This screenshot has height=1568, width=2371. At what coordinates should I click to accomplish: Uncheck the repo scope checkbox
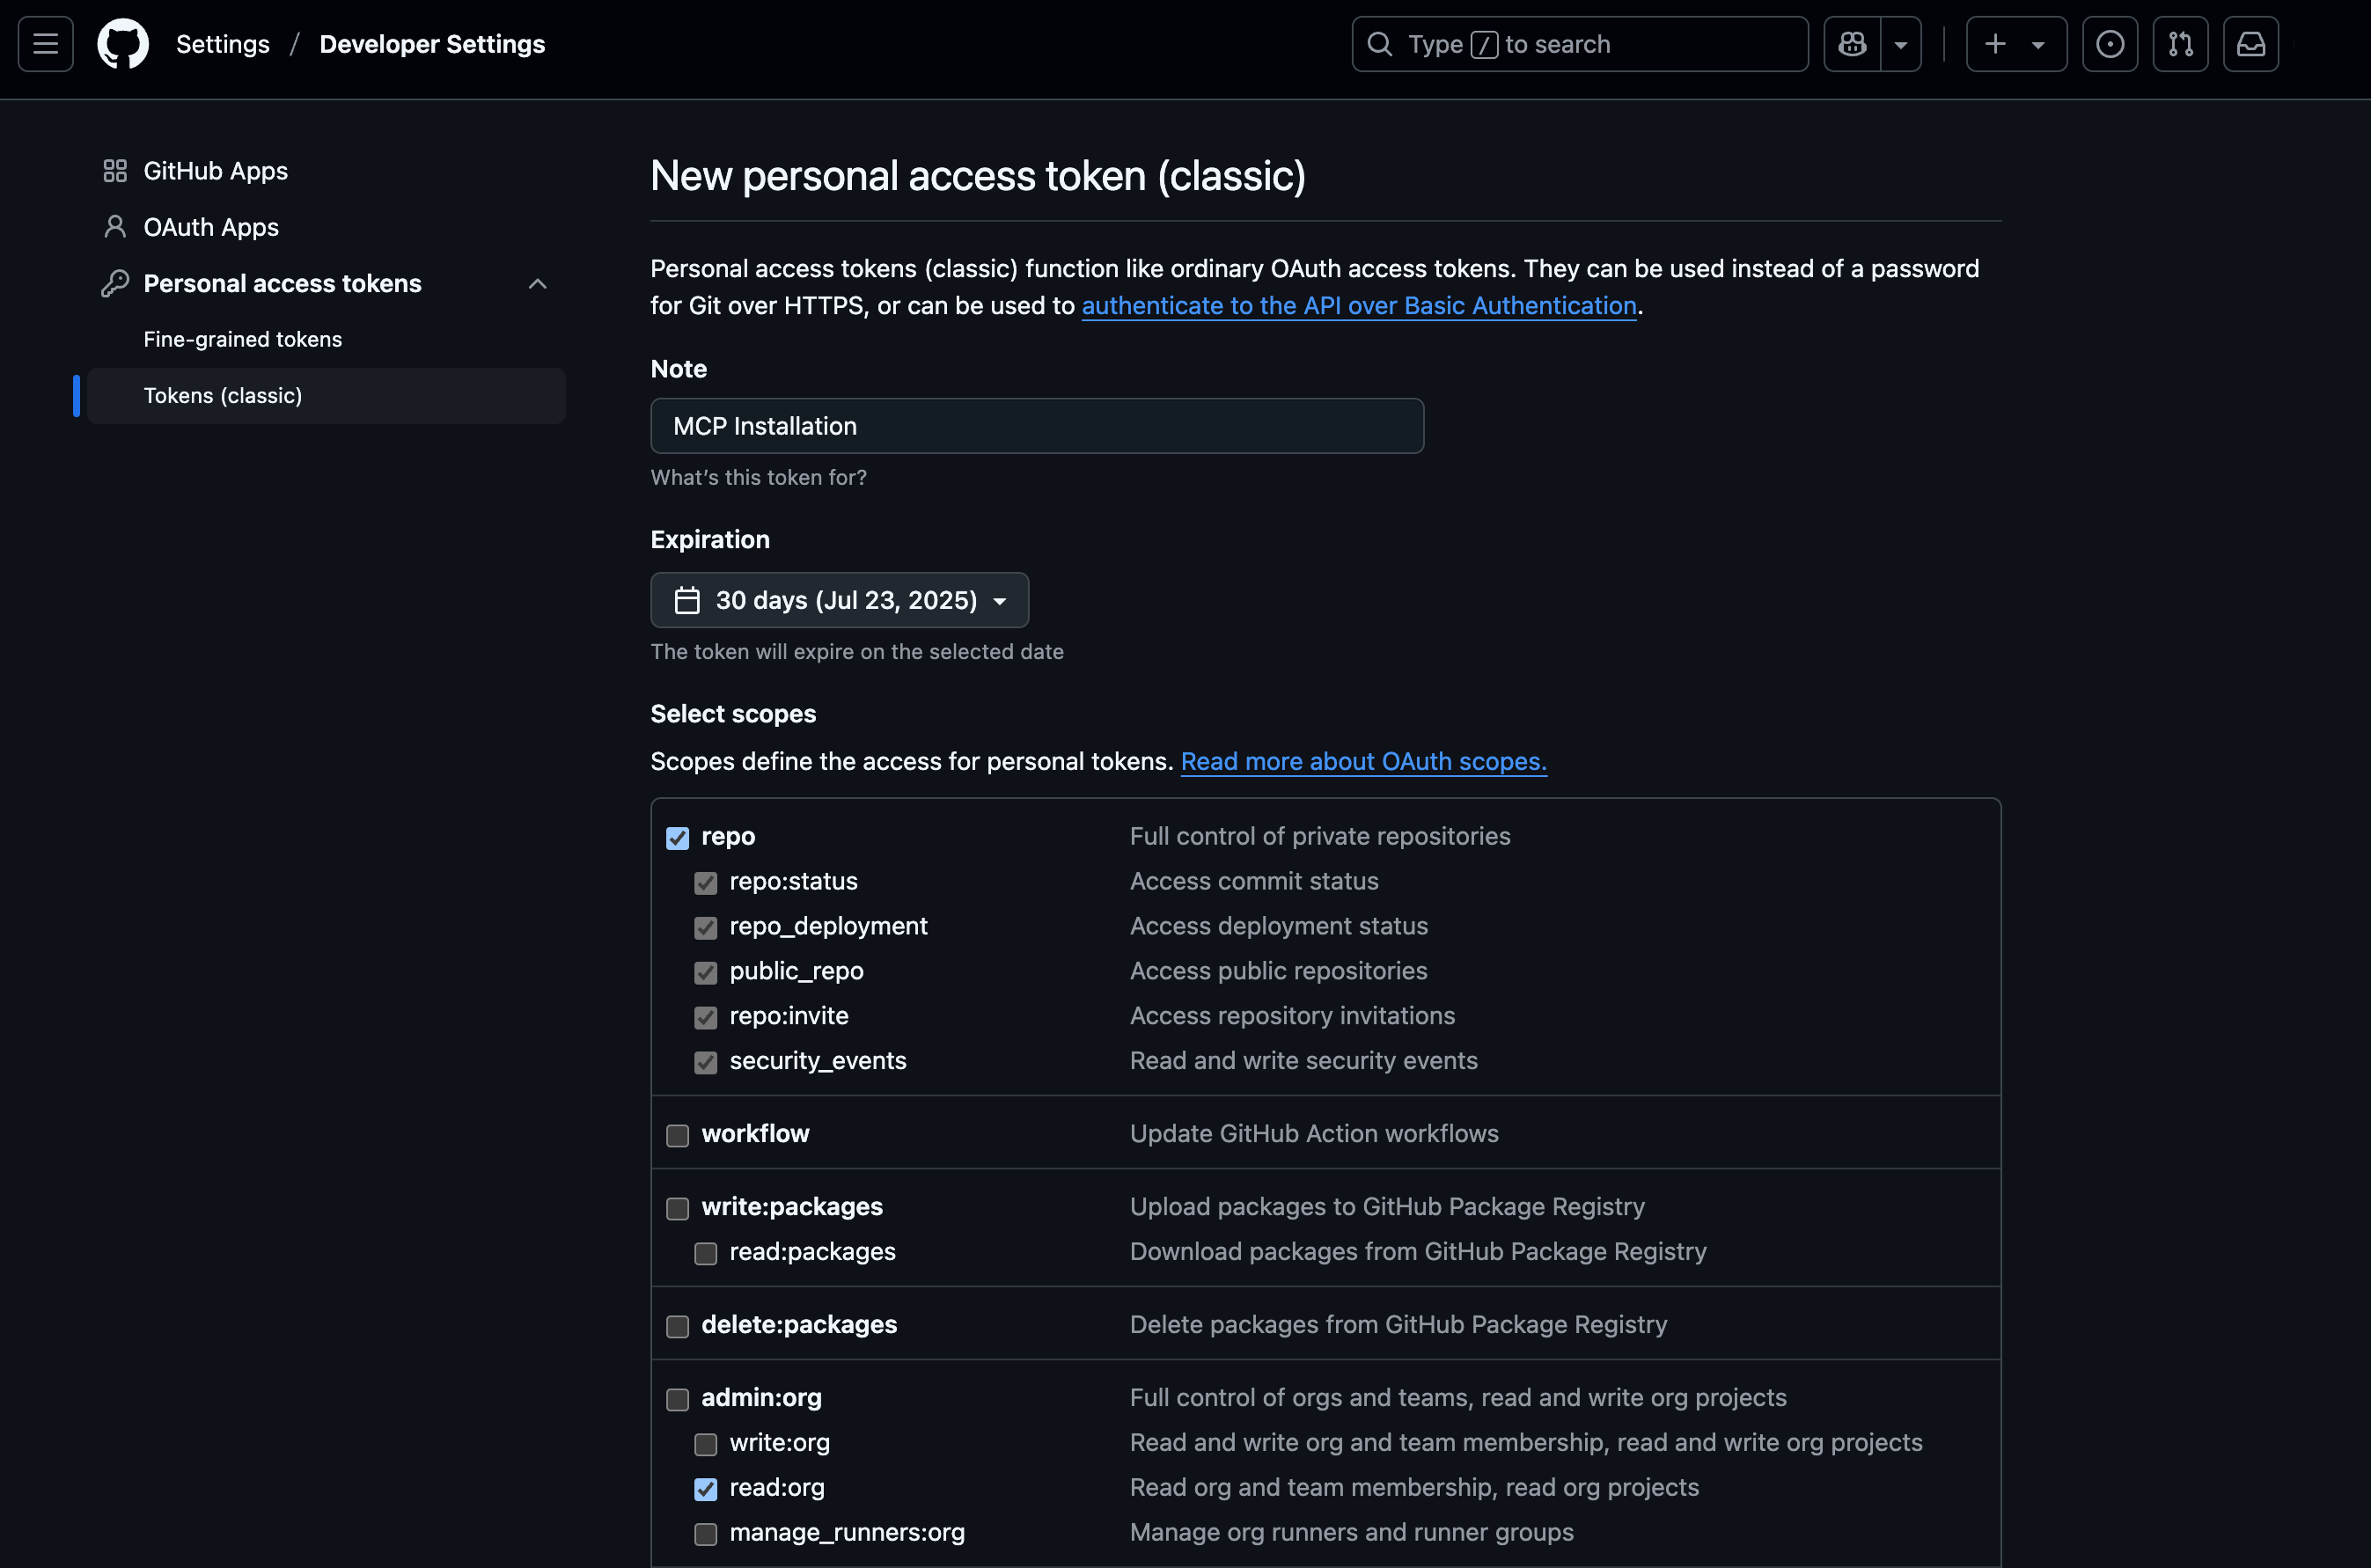678,838
